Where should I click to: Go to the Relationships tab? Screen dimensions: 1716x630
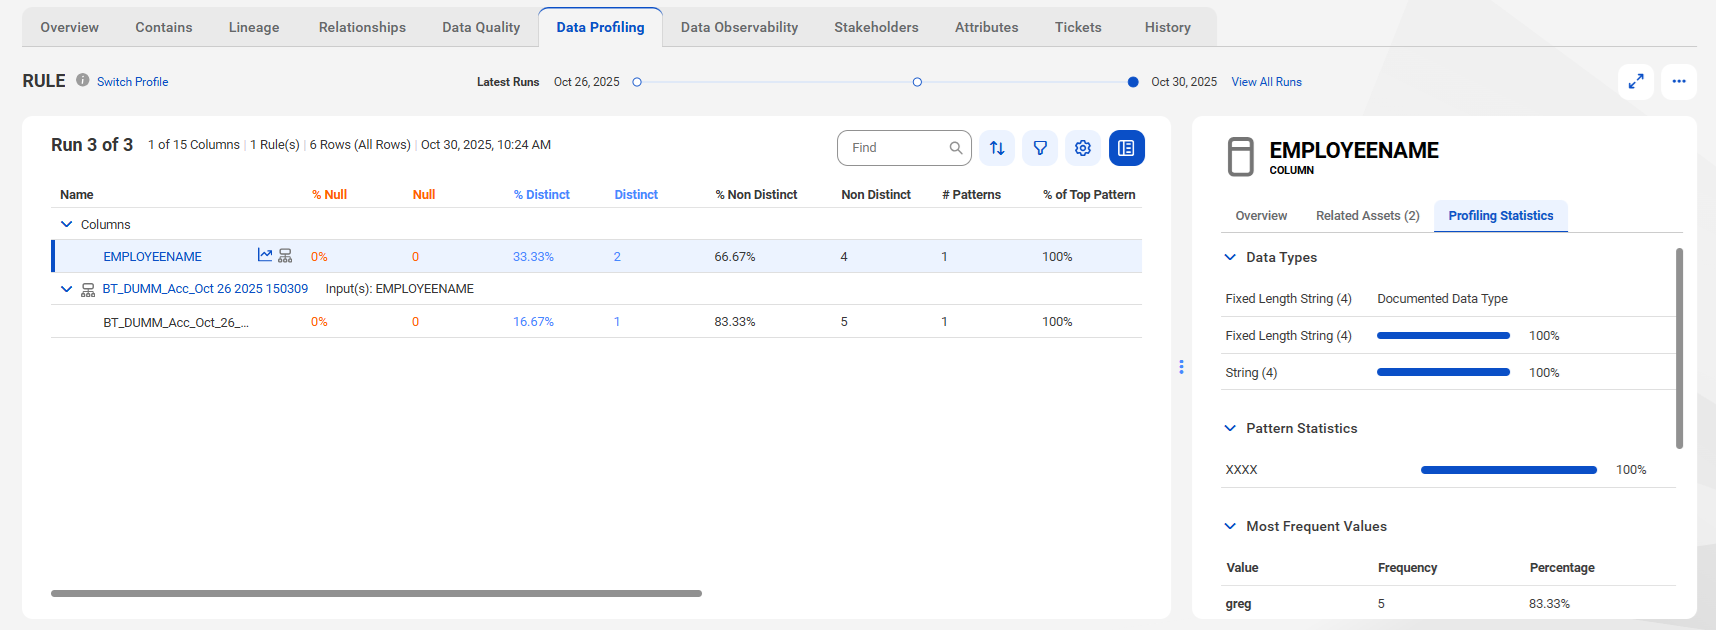(362, 27)
